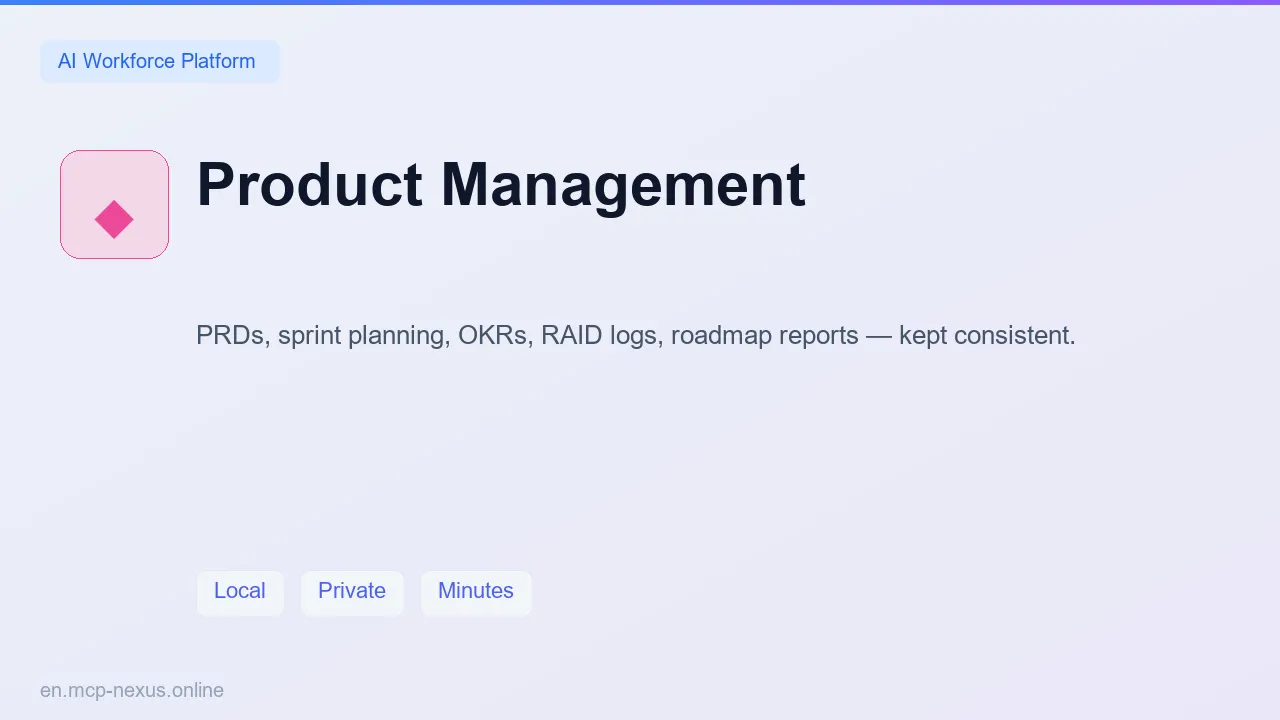Click the Private tag
This screenshot has height=720, width=1280.
point(352,591)
